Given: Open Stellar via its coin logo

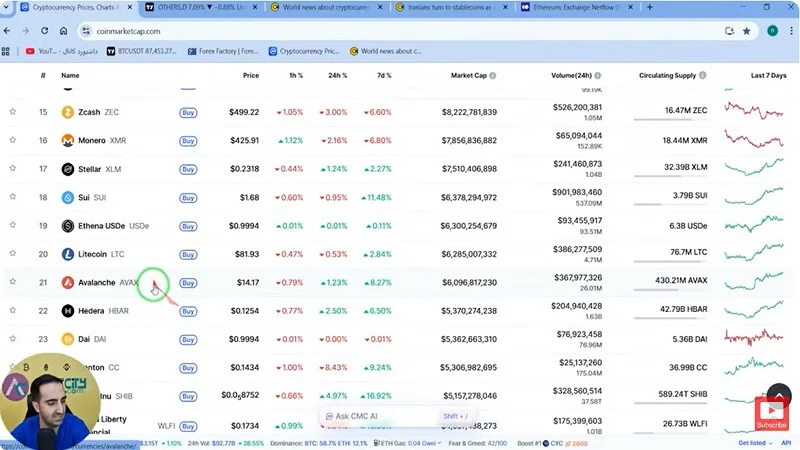Looking at the screenshot, I should 68,169.
